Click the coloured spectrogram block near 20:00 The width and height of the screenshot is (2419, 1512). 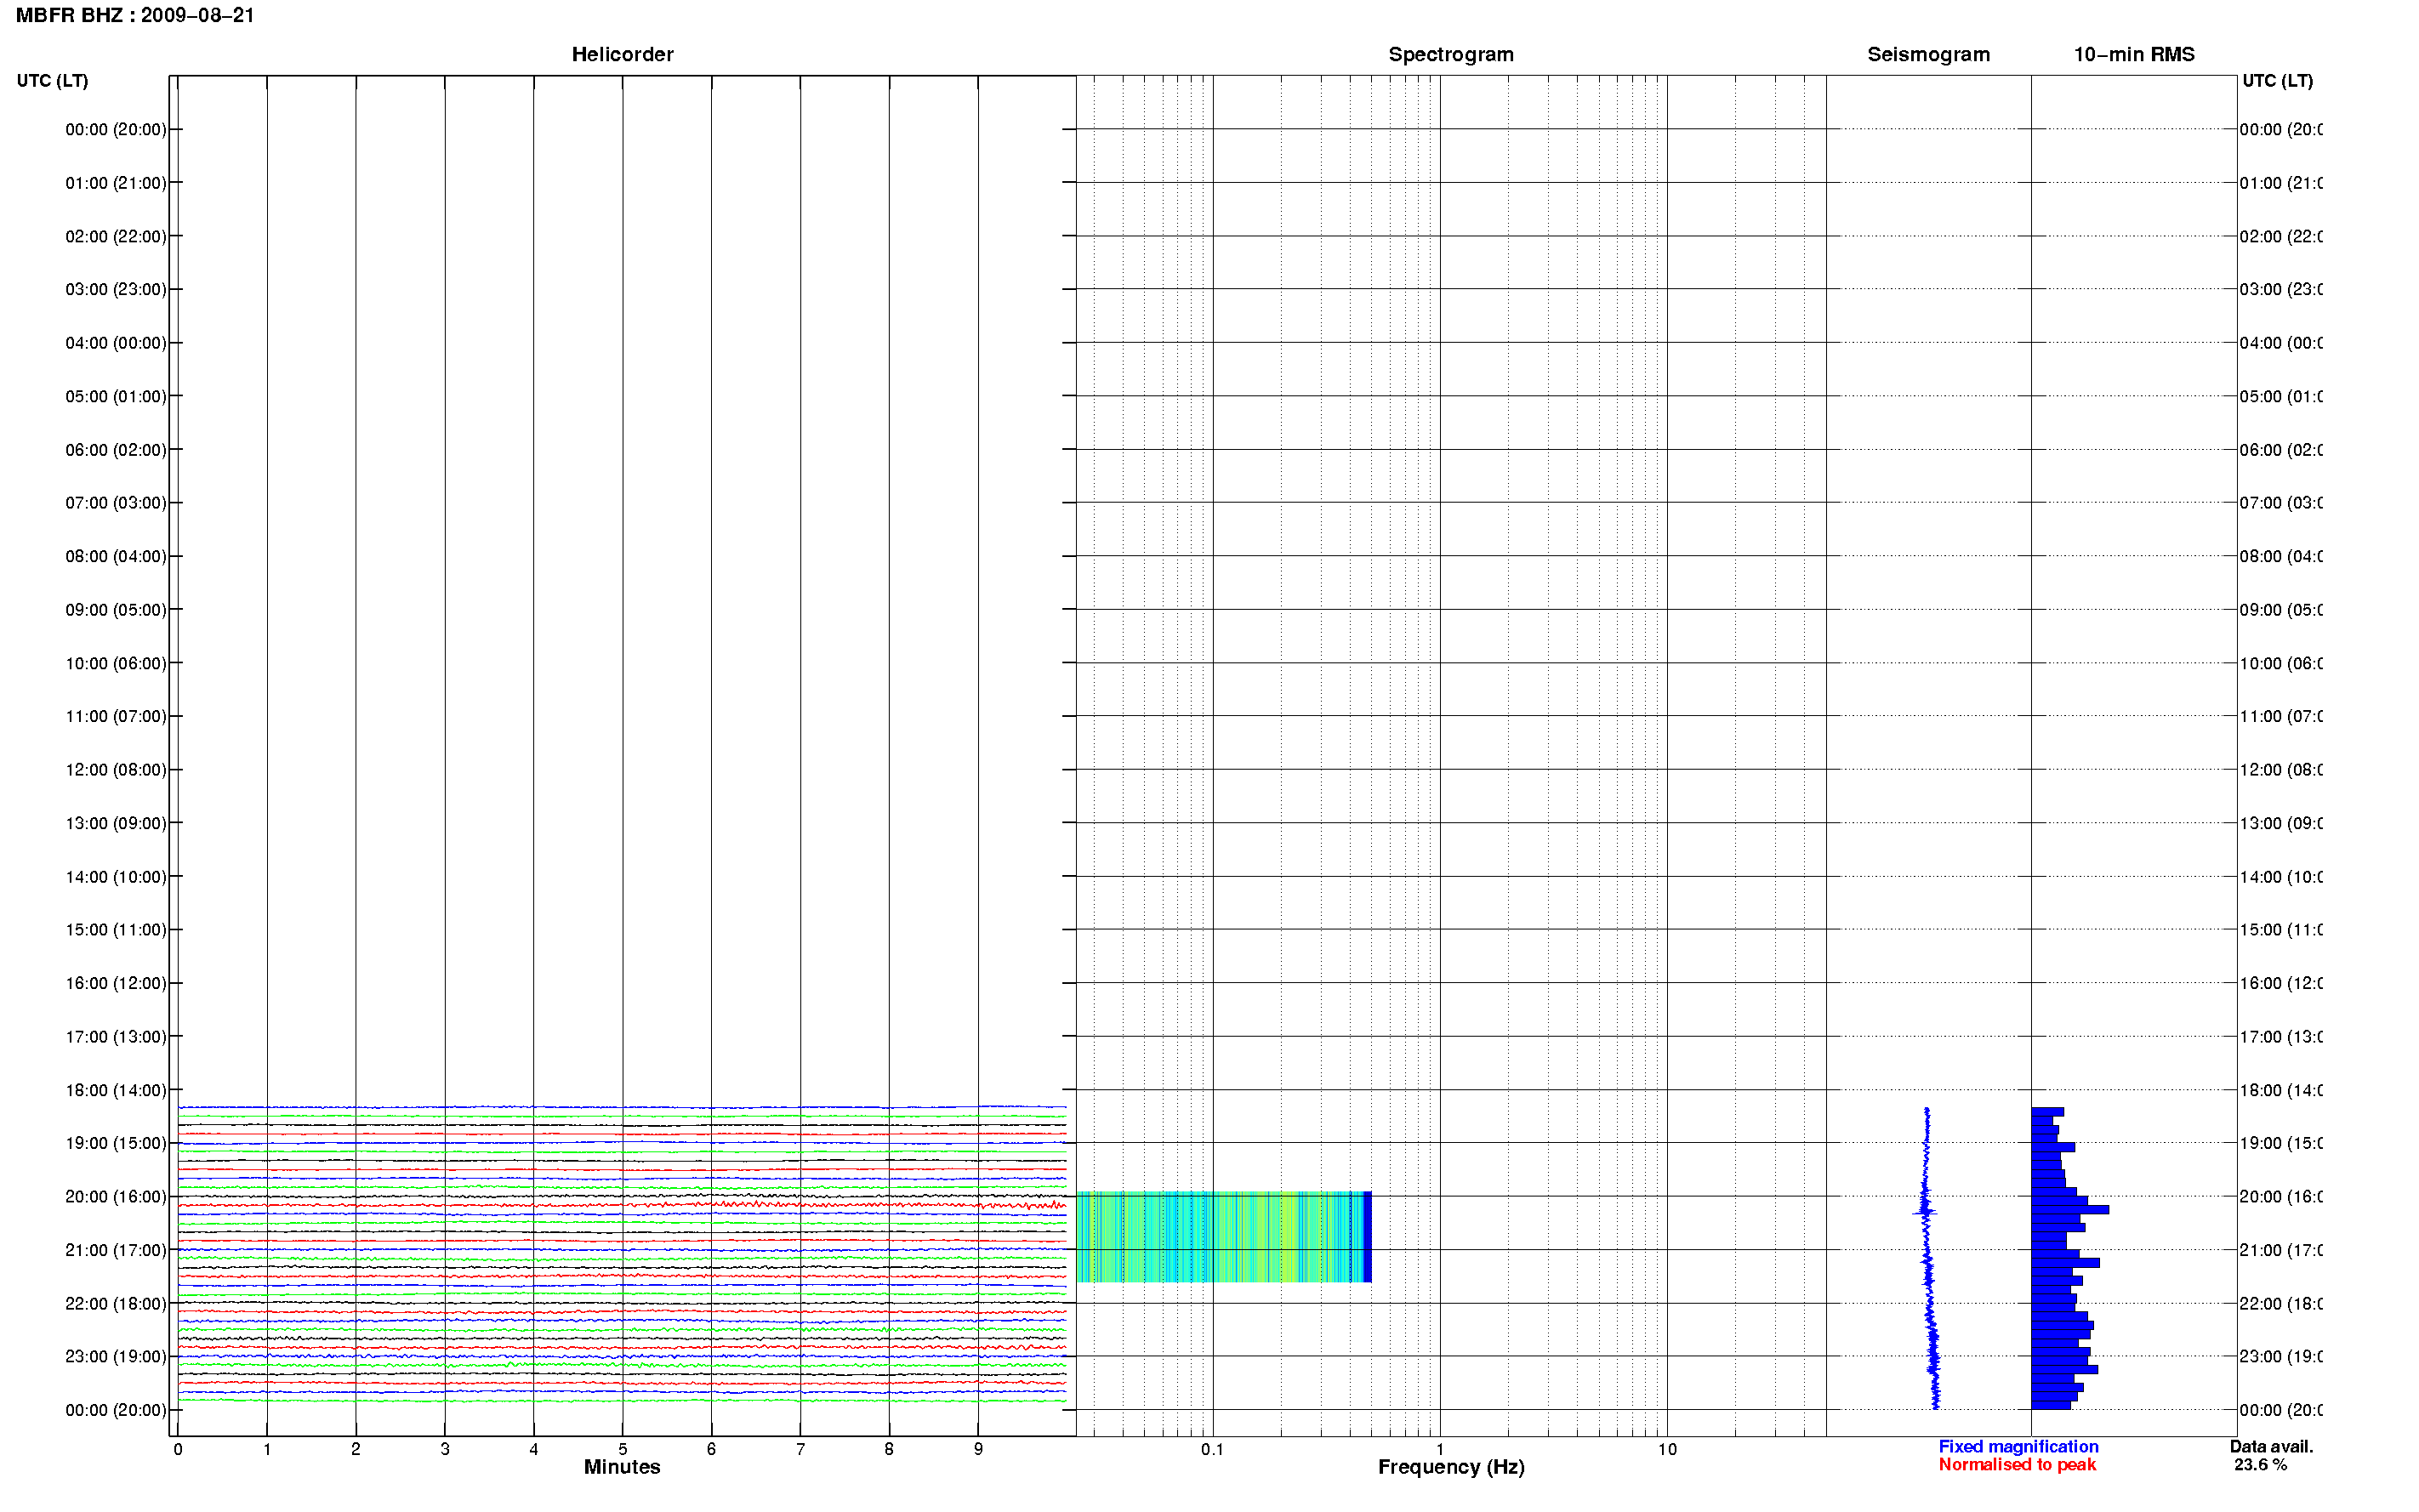[x=1223, y=1236]
